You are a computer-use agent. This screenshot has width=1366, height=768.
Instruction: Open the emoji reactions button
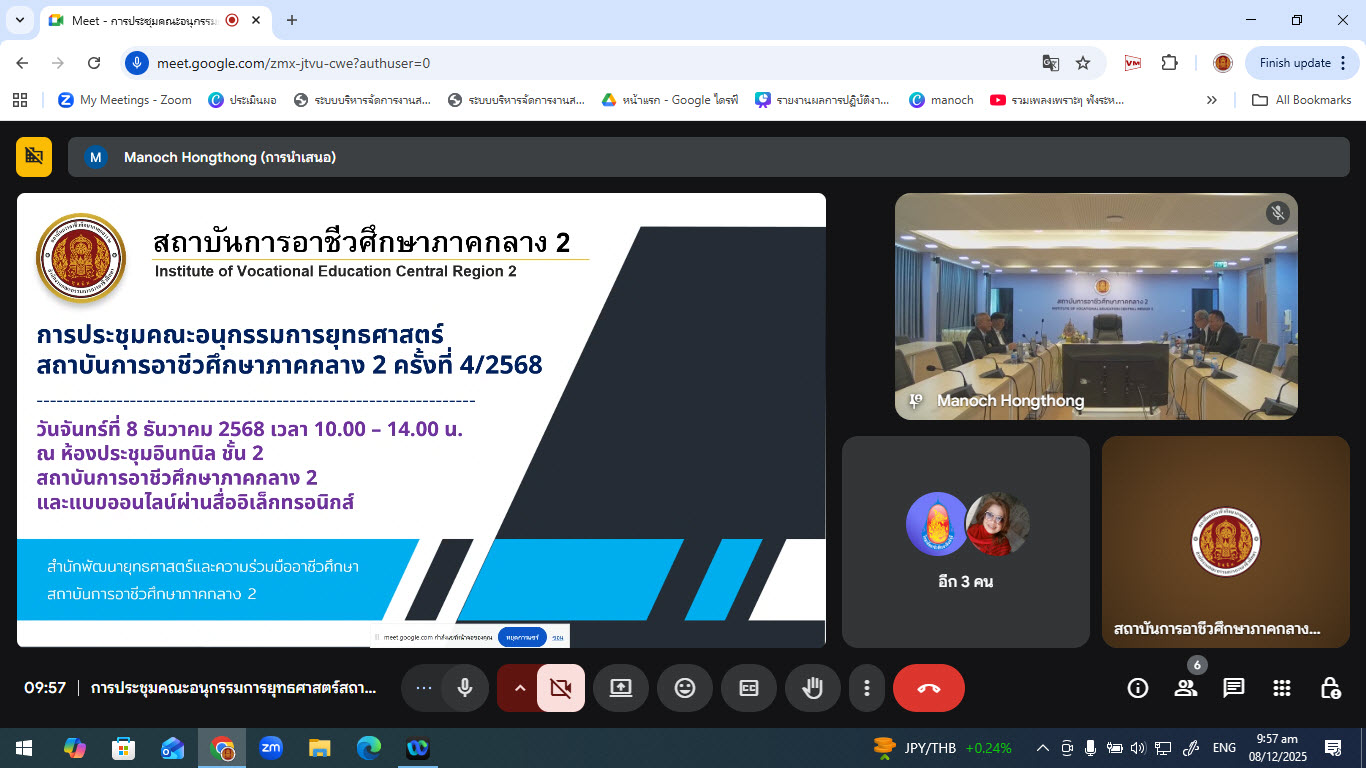[x=685, y=688]
